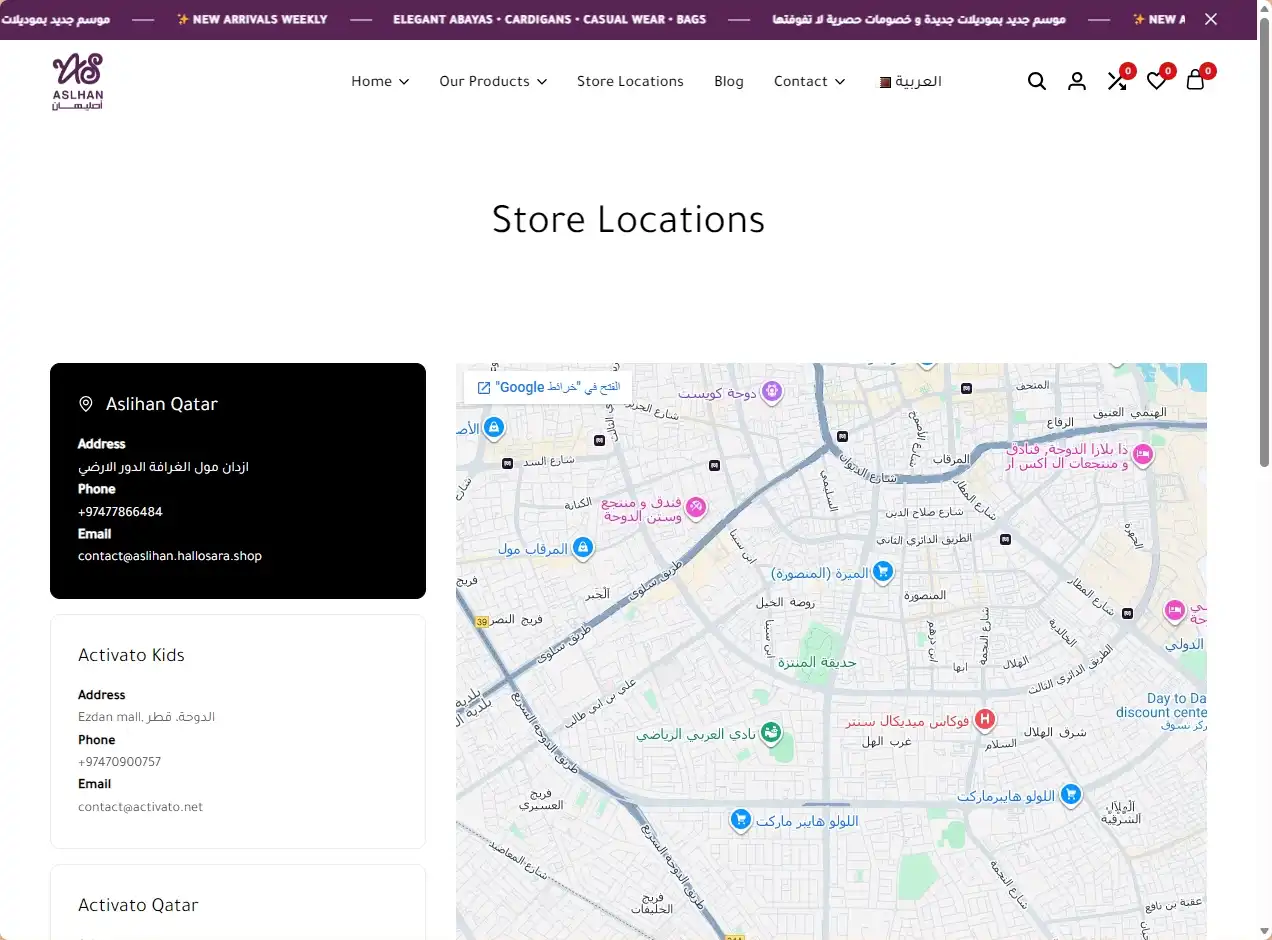The image size is (1272, 940).
Task: Expand the Contact menu dropdown
Action: pyautogui.click(x=810, y=81)
